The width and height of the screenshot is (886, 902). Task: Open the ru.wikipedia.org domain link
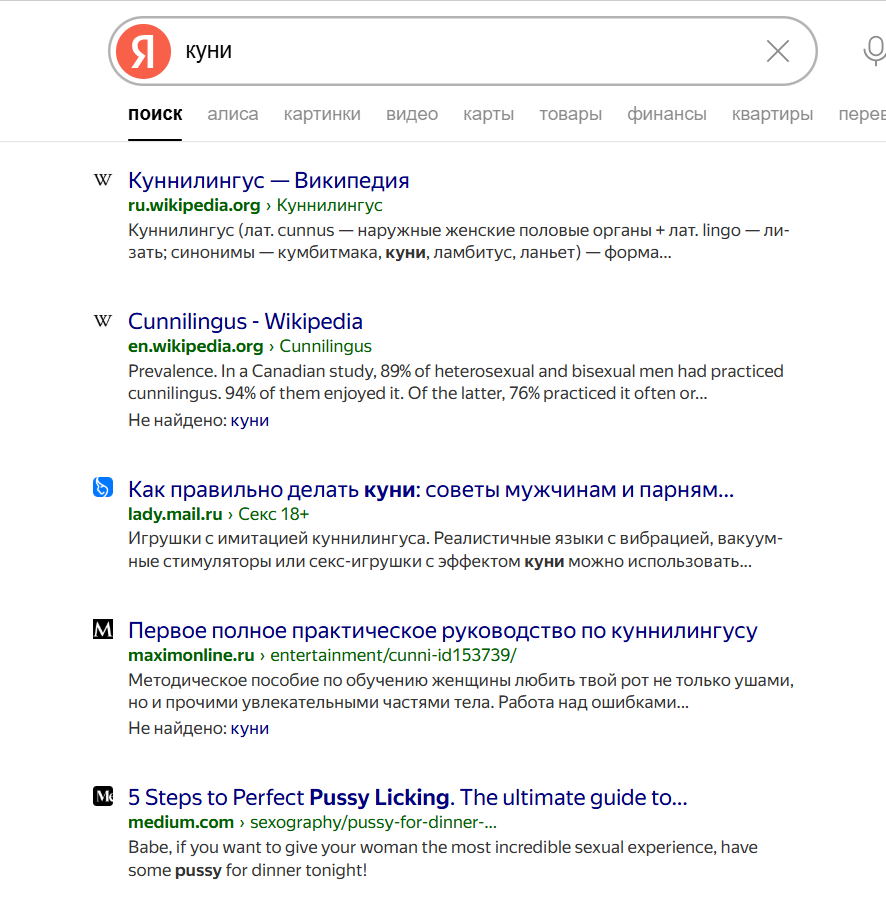pos(194,206)
